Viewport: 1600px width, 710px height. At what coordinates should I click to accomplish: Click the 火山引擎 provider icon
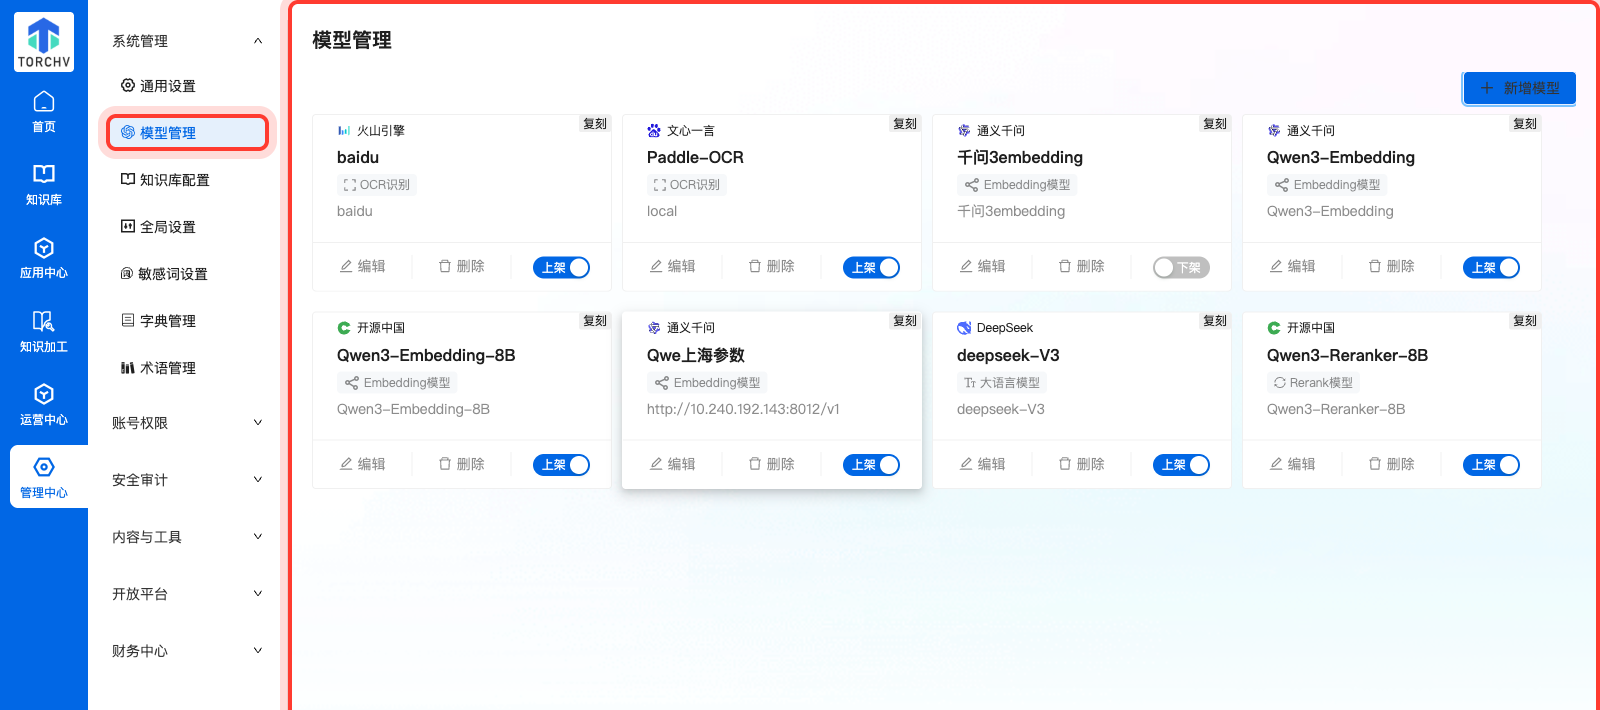coord(344,131)
